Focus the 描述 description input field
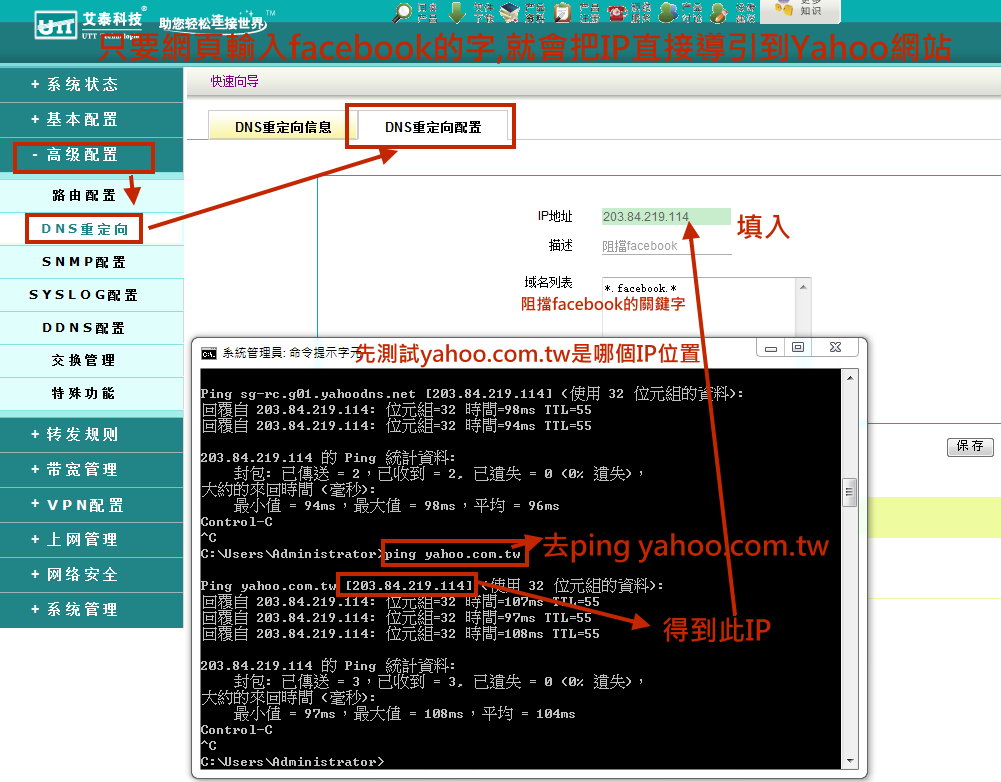1001x782 pixels. (666, 246)
